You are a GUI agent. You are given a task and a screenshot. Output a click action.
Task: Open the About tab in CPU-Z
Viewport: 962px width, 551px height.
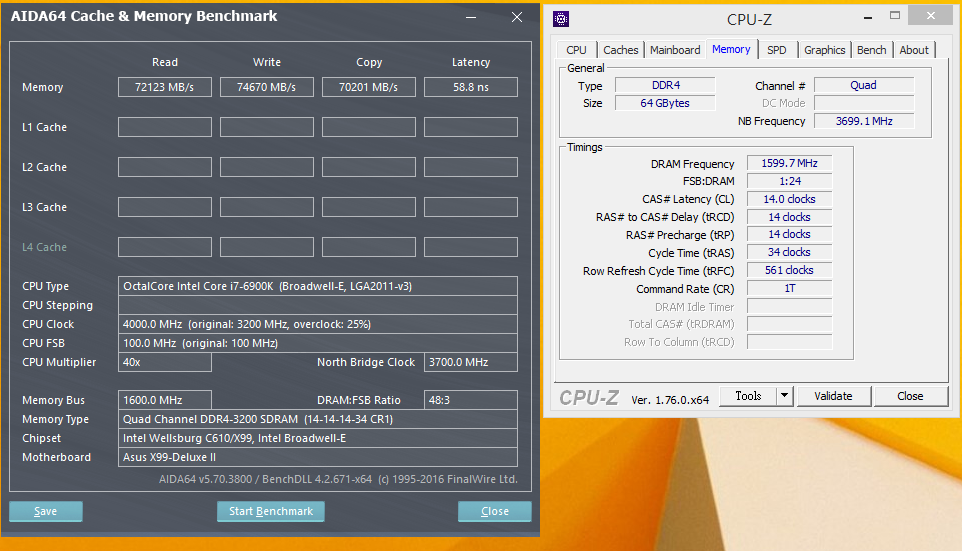click(x=914, y=50)
